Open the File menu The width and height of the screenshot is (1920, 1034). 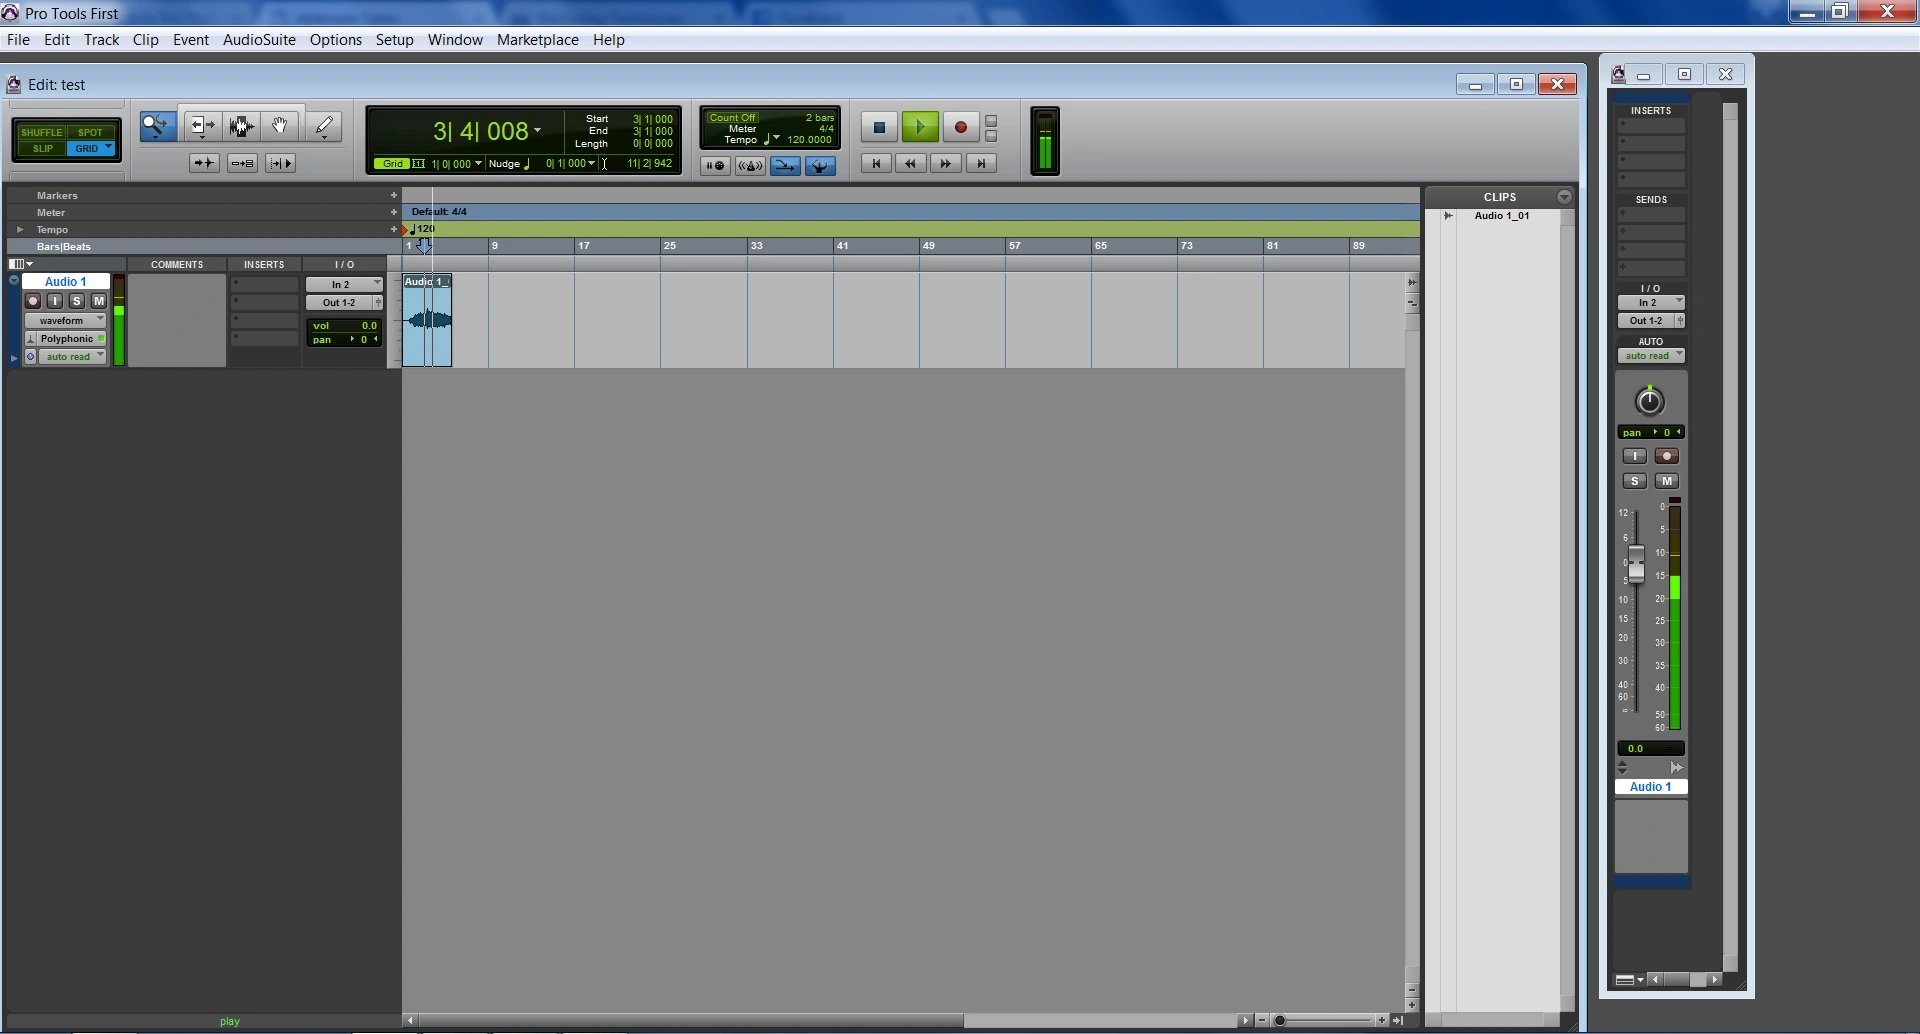coord(18,40)
